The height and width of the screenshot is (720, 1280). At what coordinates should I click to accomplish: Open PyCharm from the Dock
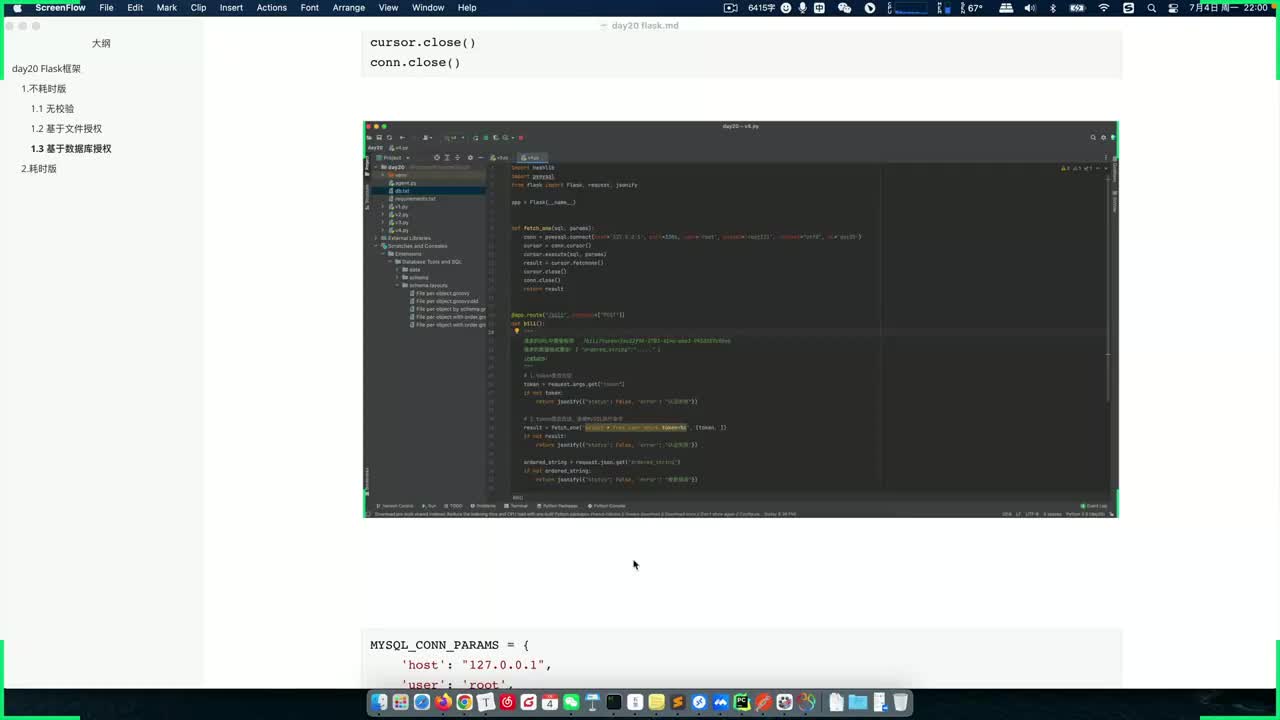tap(742, 702)
